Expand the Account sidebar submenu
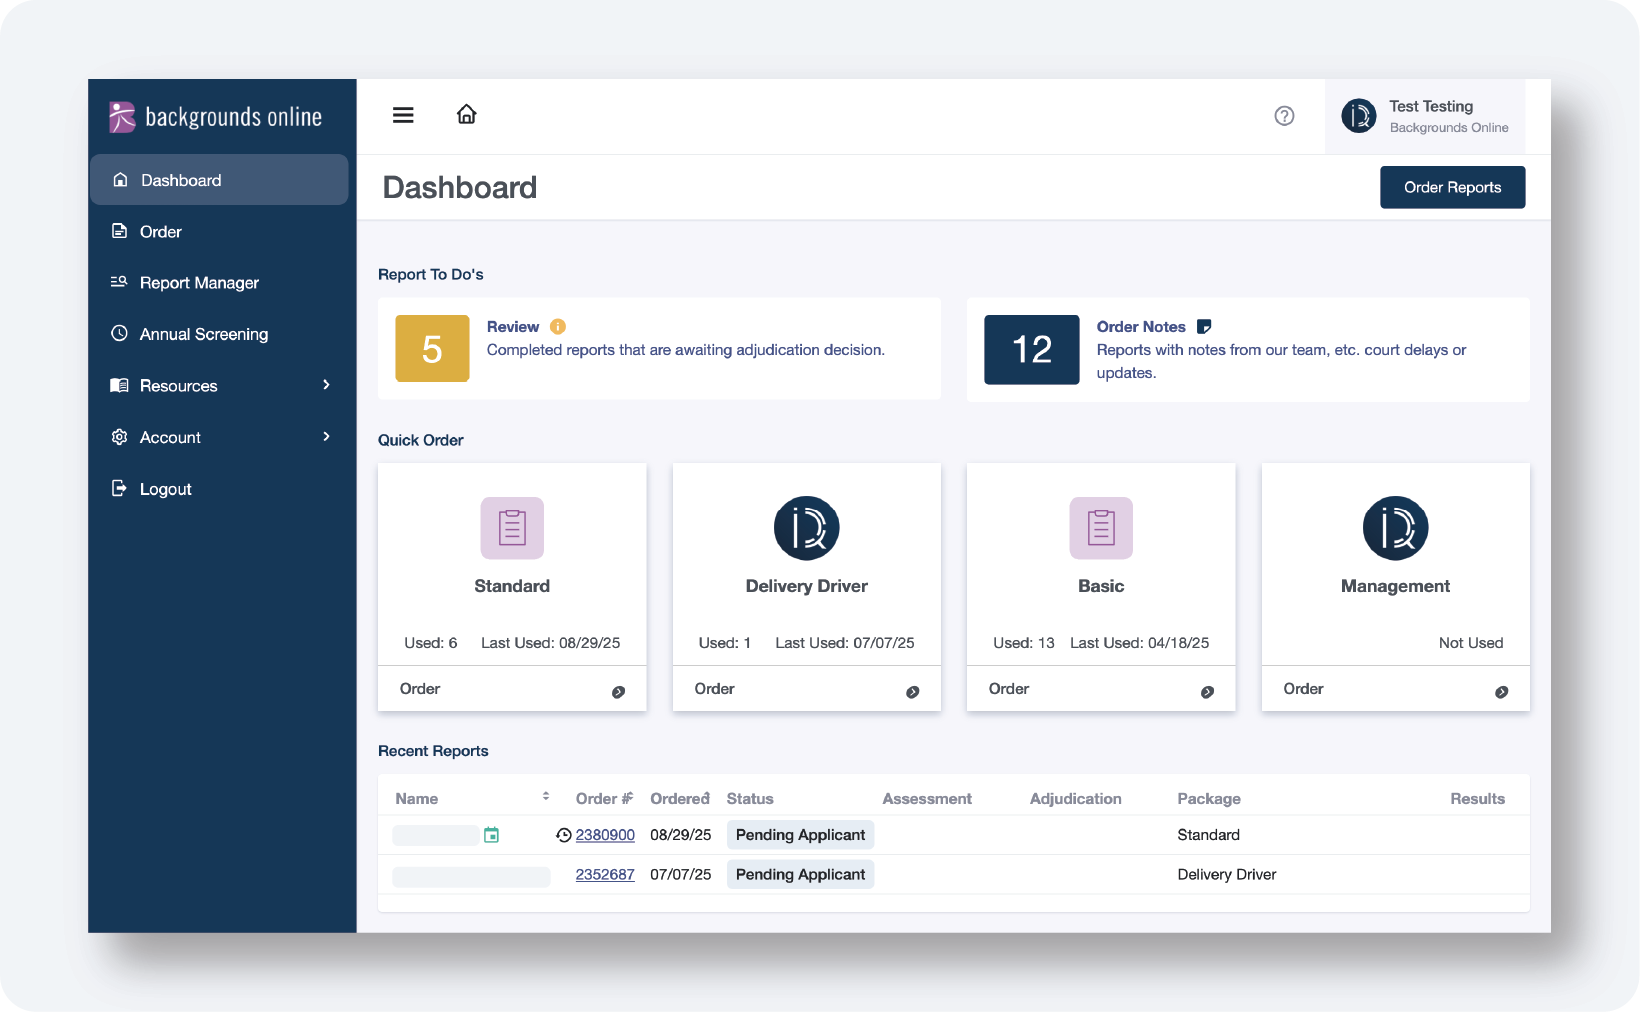Image resolution: width=1641 pixels, height=1025 pixels. (326, 437)
